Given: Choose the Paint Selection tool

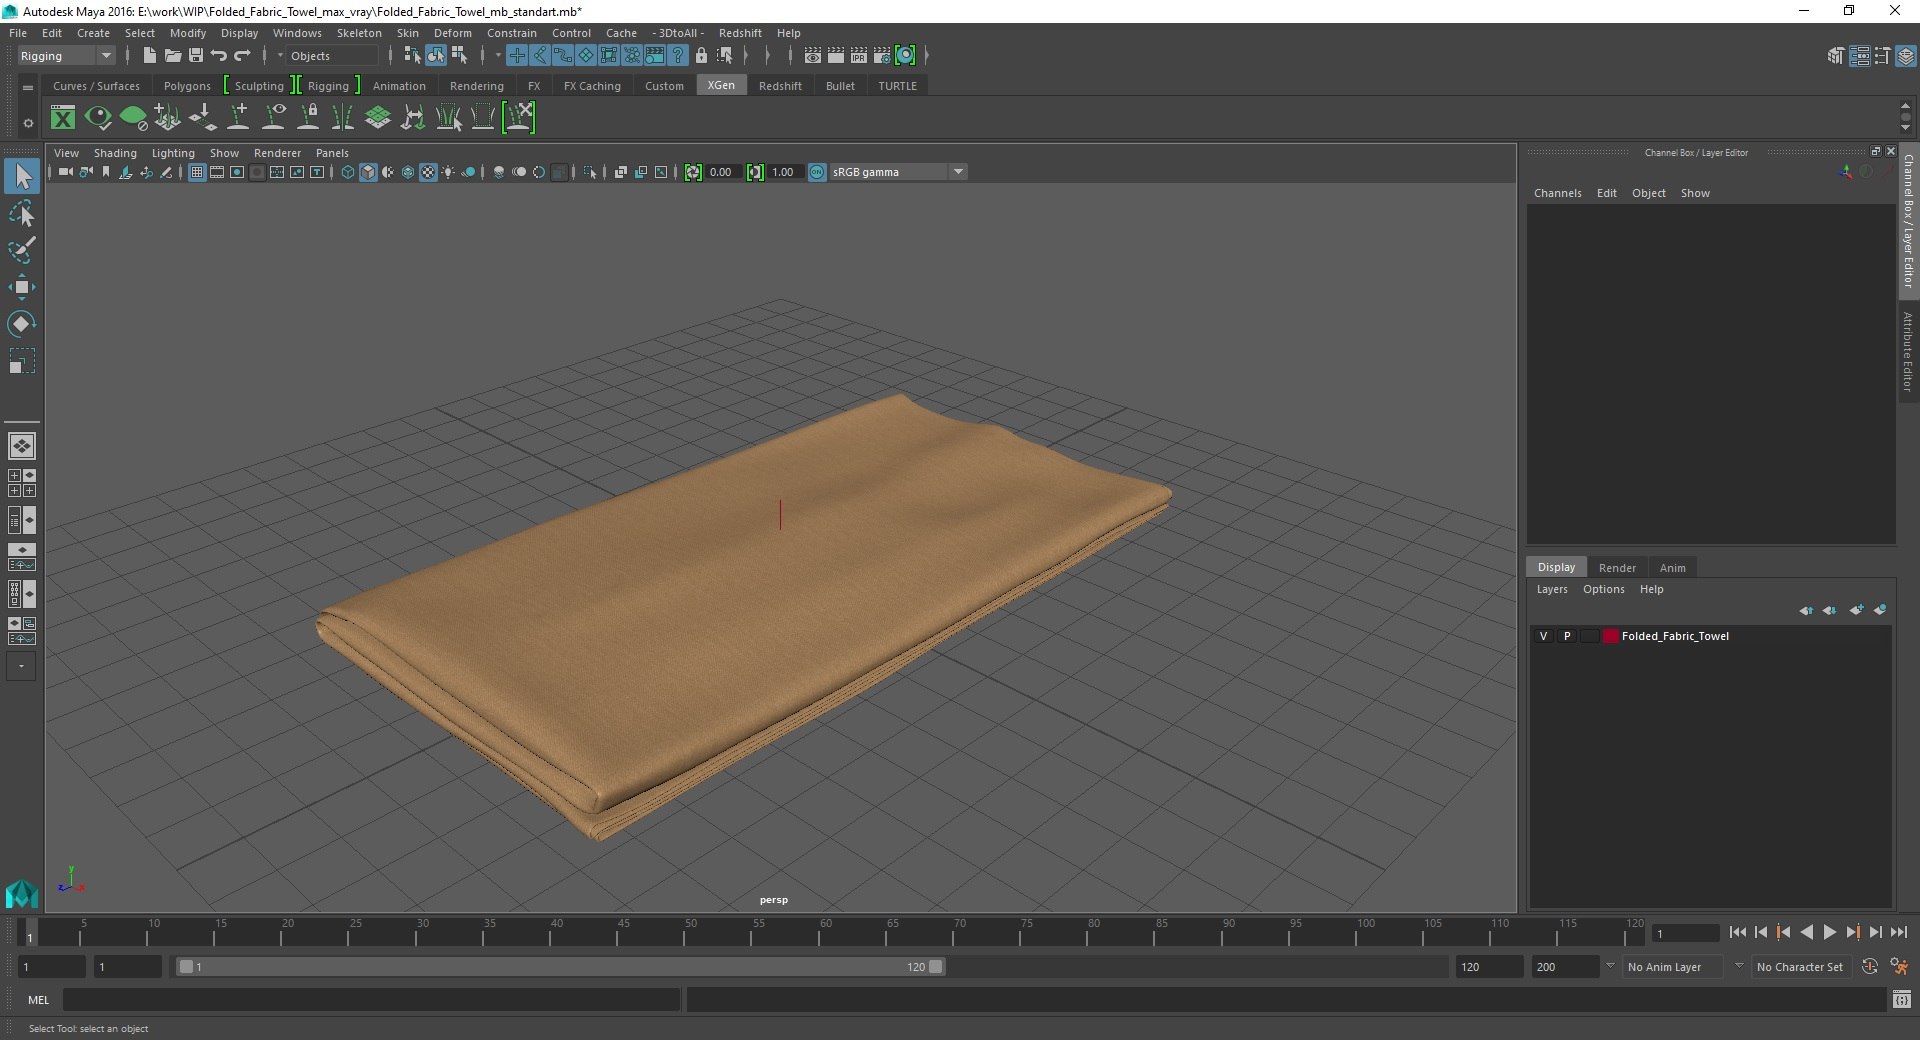Looking at the screenshot, I should click(x=22, y=250).
